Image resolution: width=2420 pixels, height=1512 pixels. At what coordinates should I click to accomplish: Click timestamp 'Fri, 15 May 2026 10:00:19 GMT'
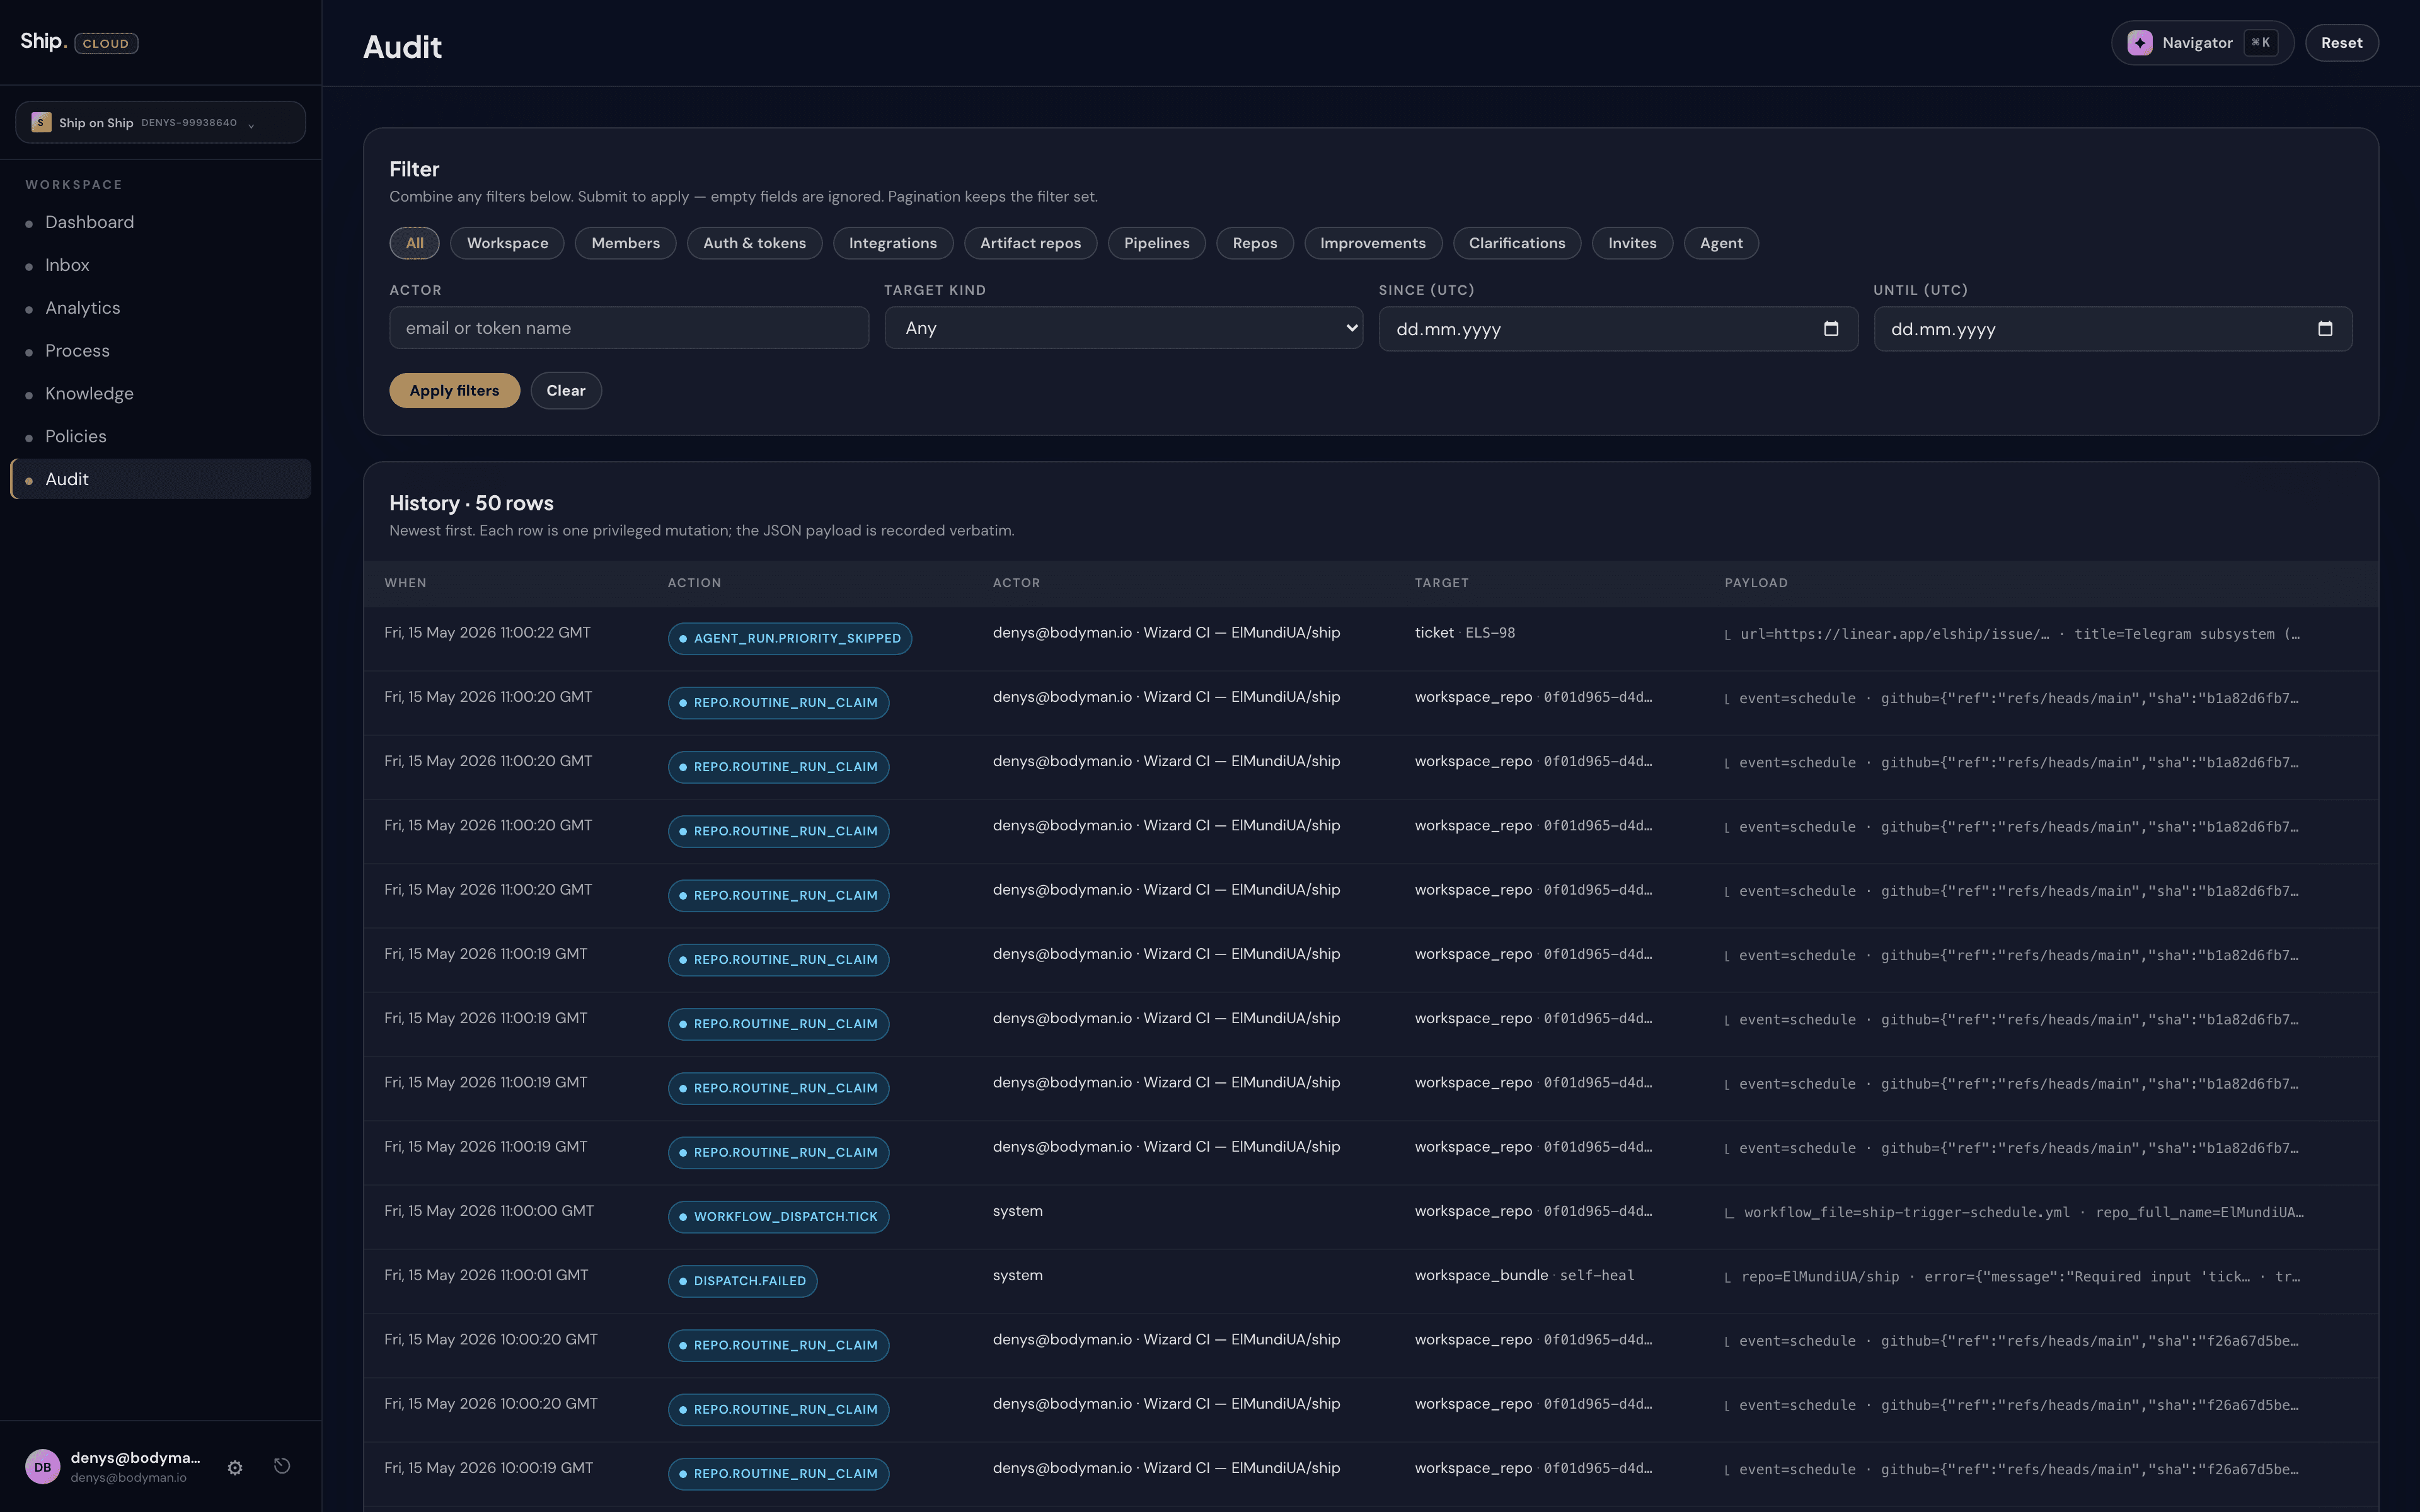[x=488, y=1468]
